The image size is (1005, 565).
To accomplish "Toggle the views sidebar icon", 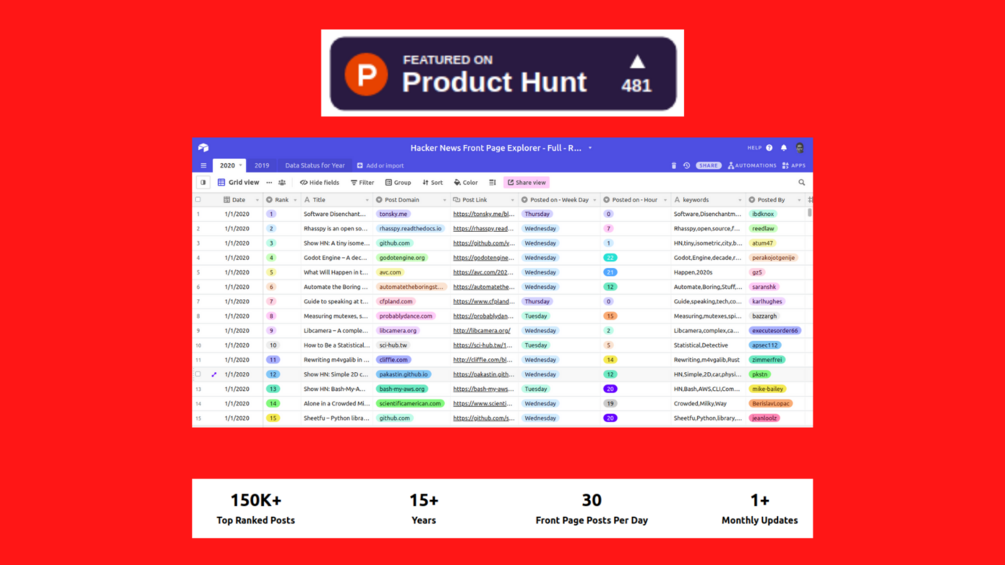I will point(203,183).
